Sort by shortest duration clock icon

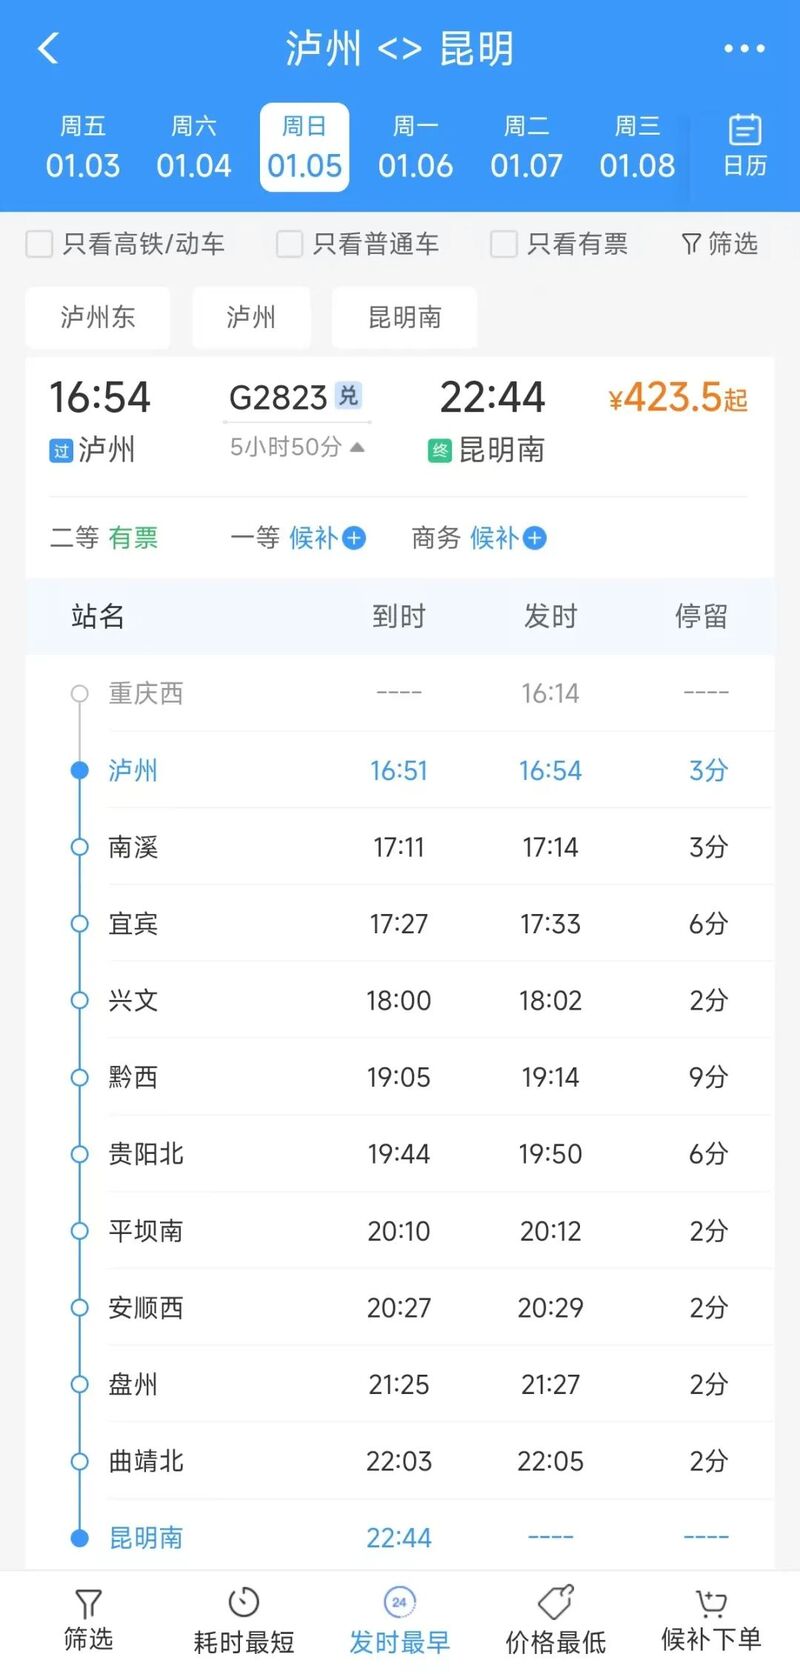click(x=243, y=1602)
